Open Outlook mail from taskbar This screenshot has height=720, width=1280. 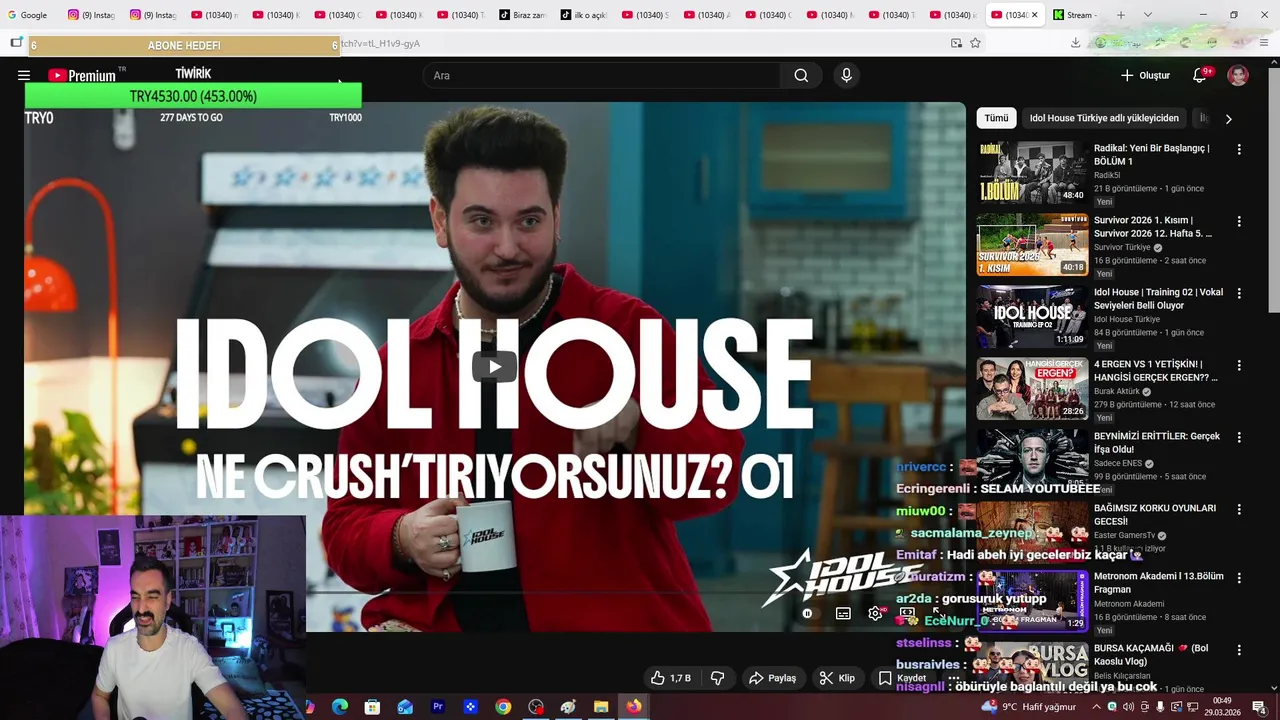[x=405, y=707]
